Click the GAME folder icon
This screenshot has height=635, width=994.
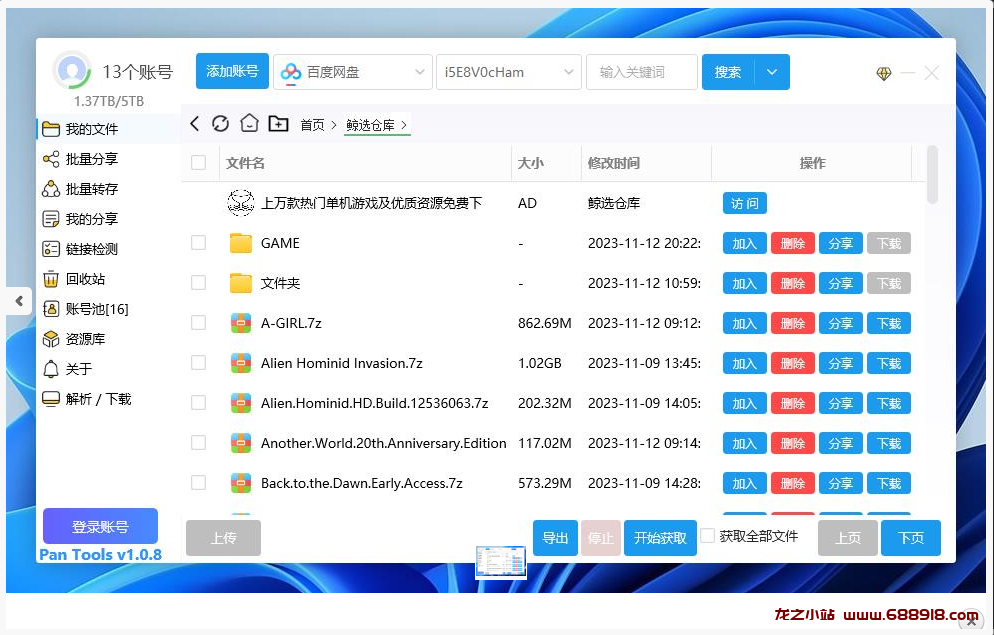pos(241,243)
